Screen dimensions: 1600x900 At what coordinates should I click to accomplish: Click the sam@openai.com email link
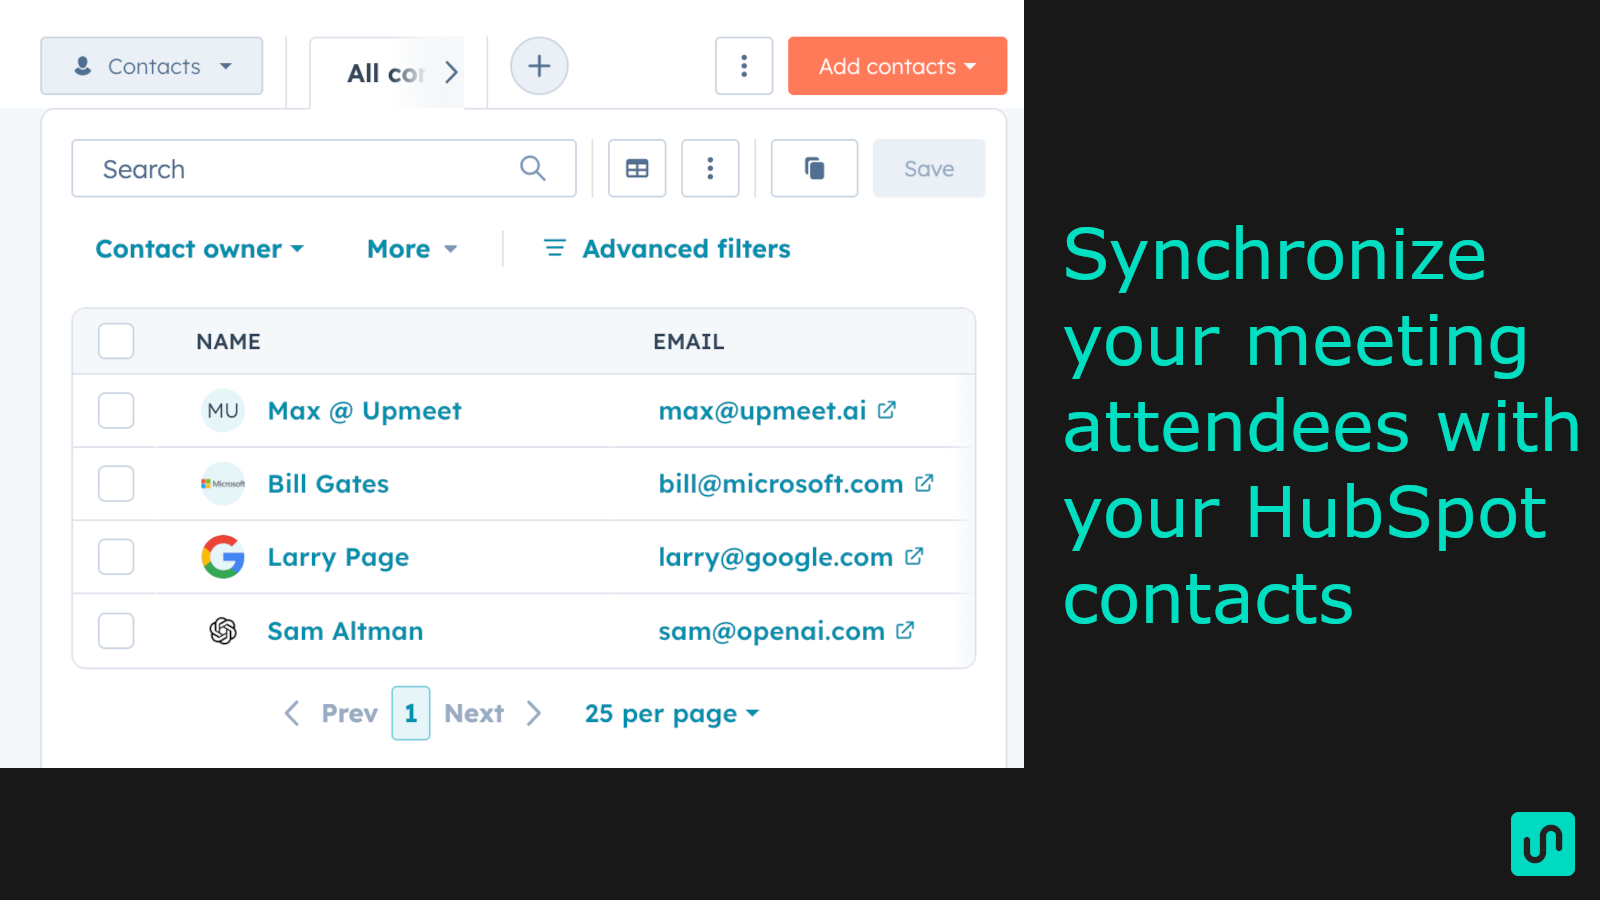(x=771, y=631)
